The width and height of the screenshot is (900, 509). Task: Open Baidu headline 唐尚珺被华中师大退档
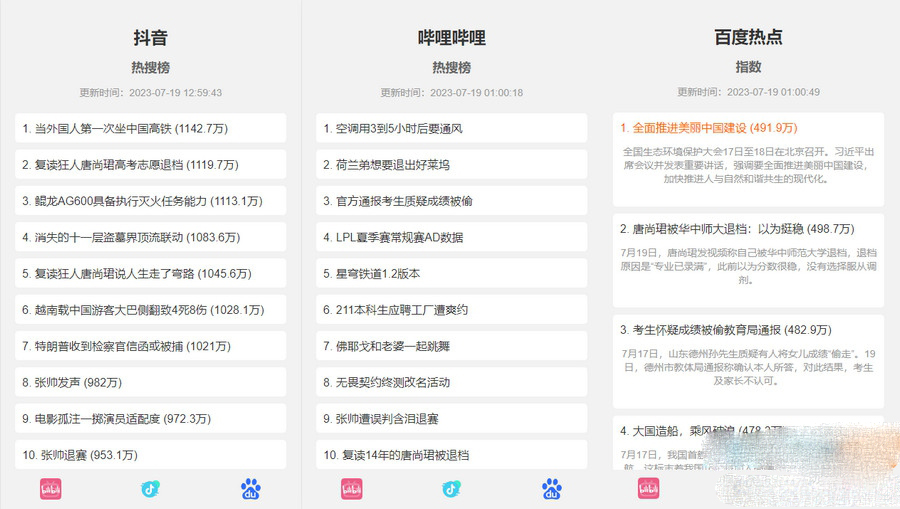point(737,228)
